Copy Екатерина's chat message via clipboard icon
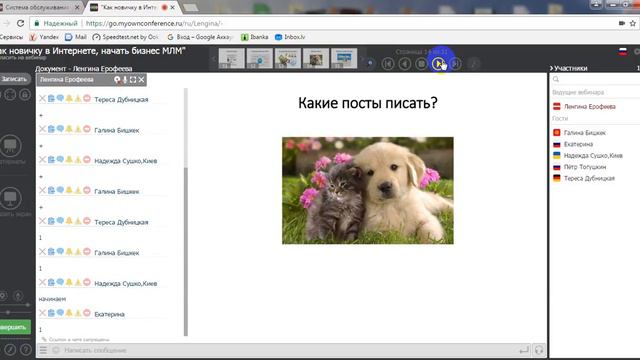The width and height of the screenshot is (640, 360). [x=51, y=313]
